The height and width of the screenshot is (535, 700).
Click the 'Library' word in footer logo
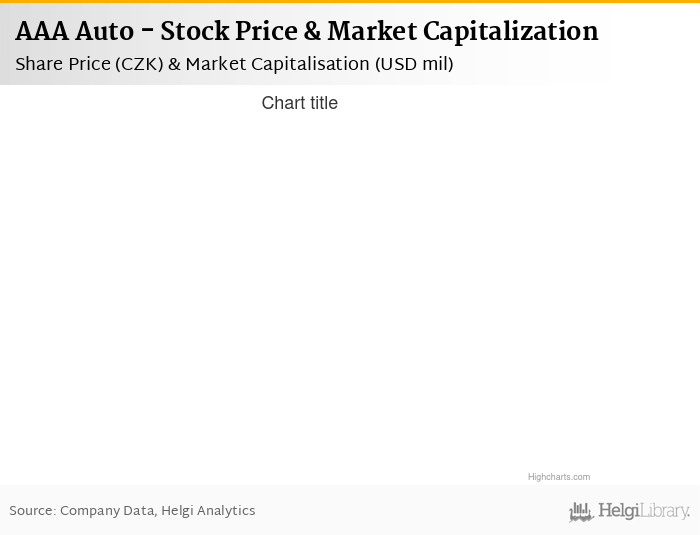[x=664, y=512]
